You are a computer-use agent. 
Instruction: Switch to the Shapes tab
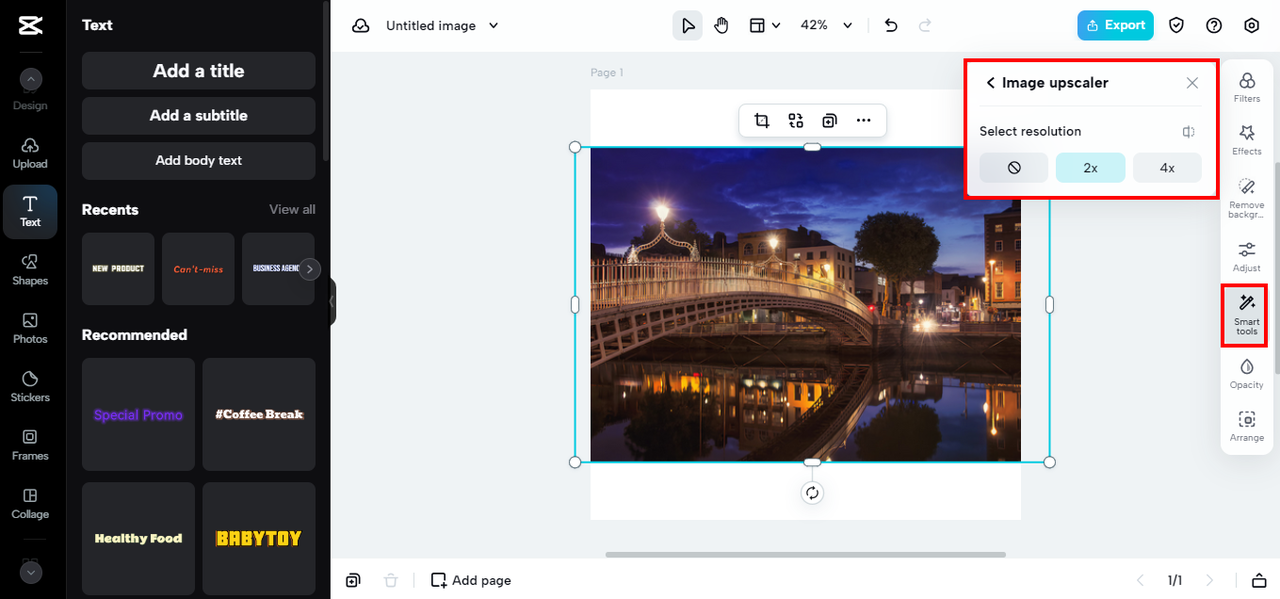tap(30, 268)
